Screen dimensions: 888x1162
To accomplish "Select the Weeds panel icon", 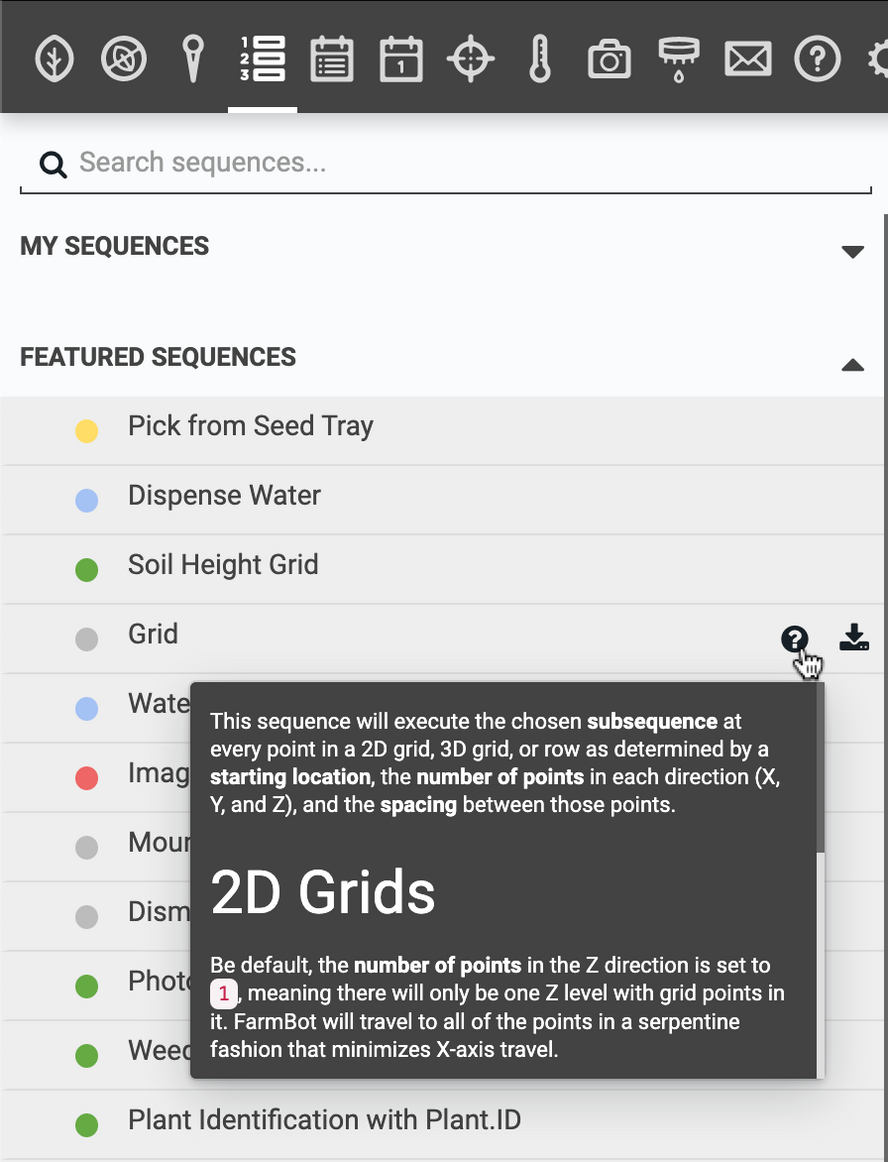I will 123,57.
